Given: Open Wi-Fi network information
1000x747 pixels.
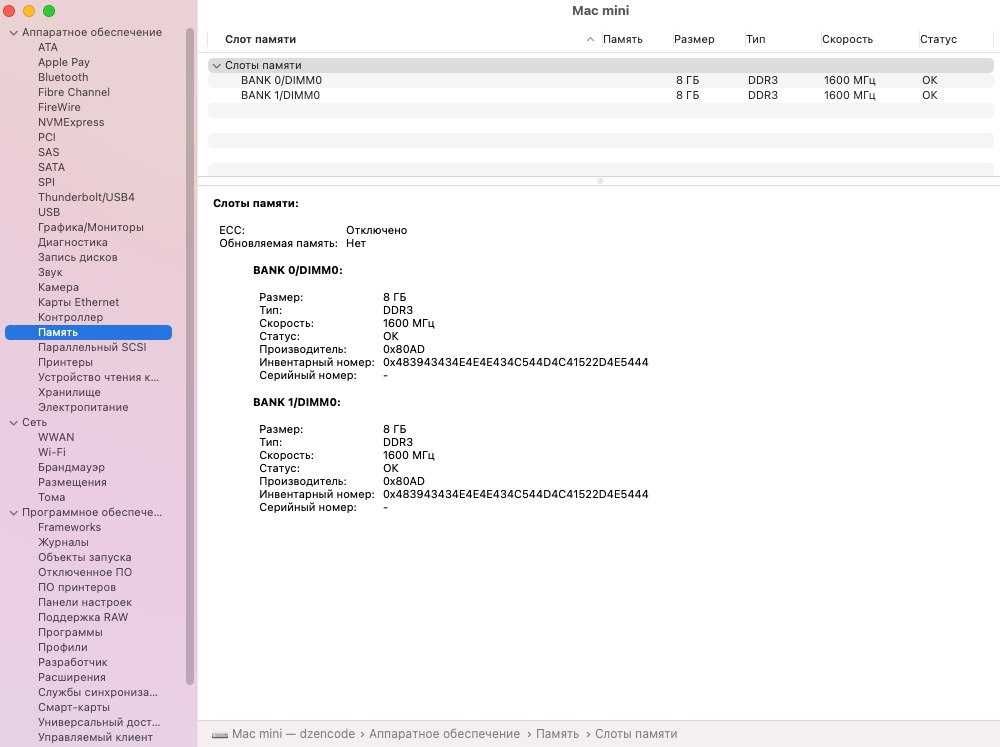Looking at the screenshot, I should point(52,452).
